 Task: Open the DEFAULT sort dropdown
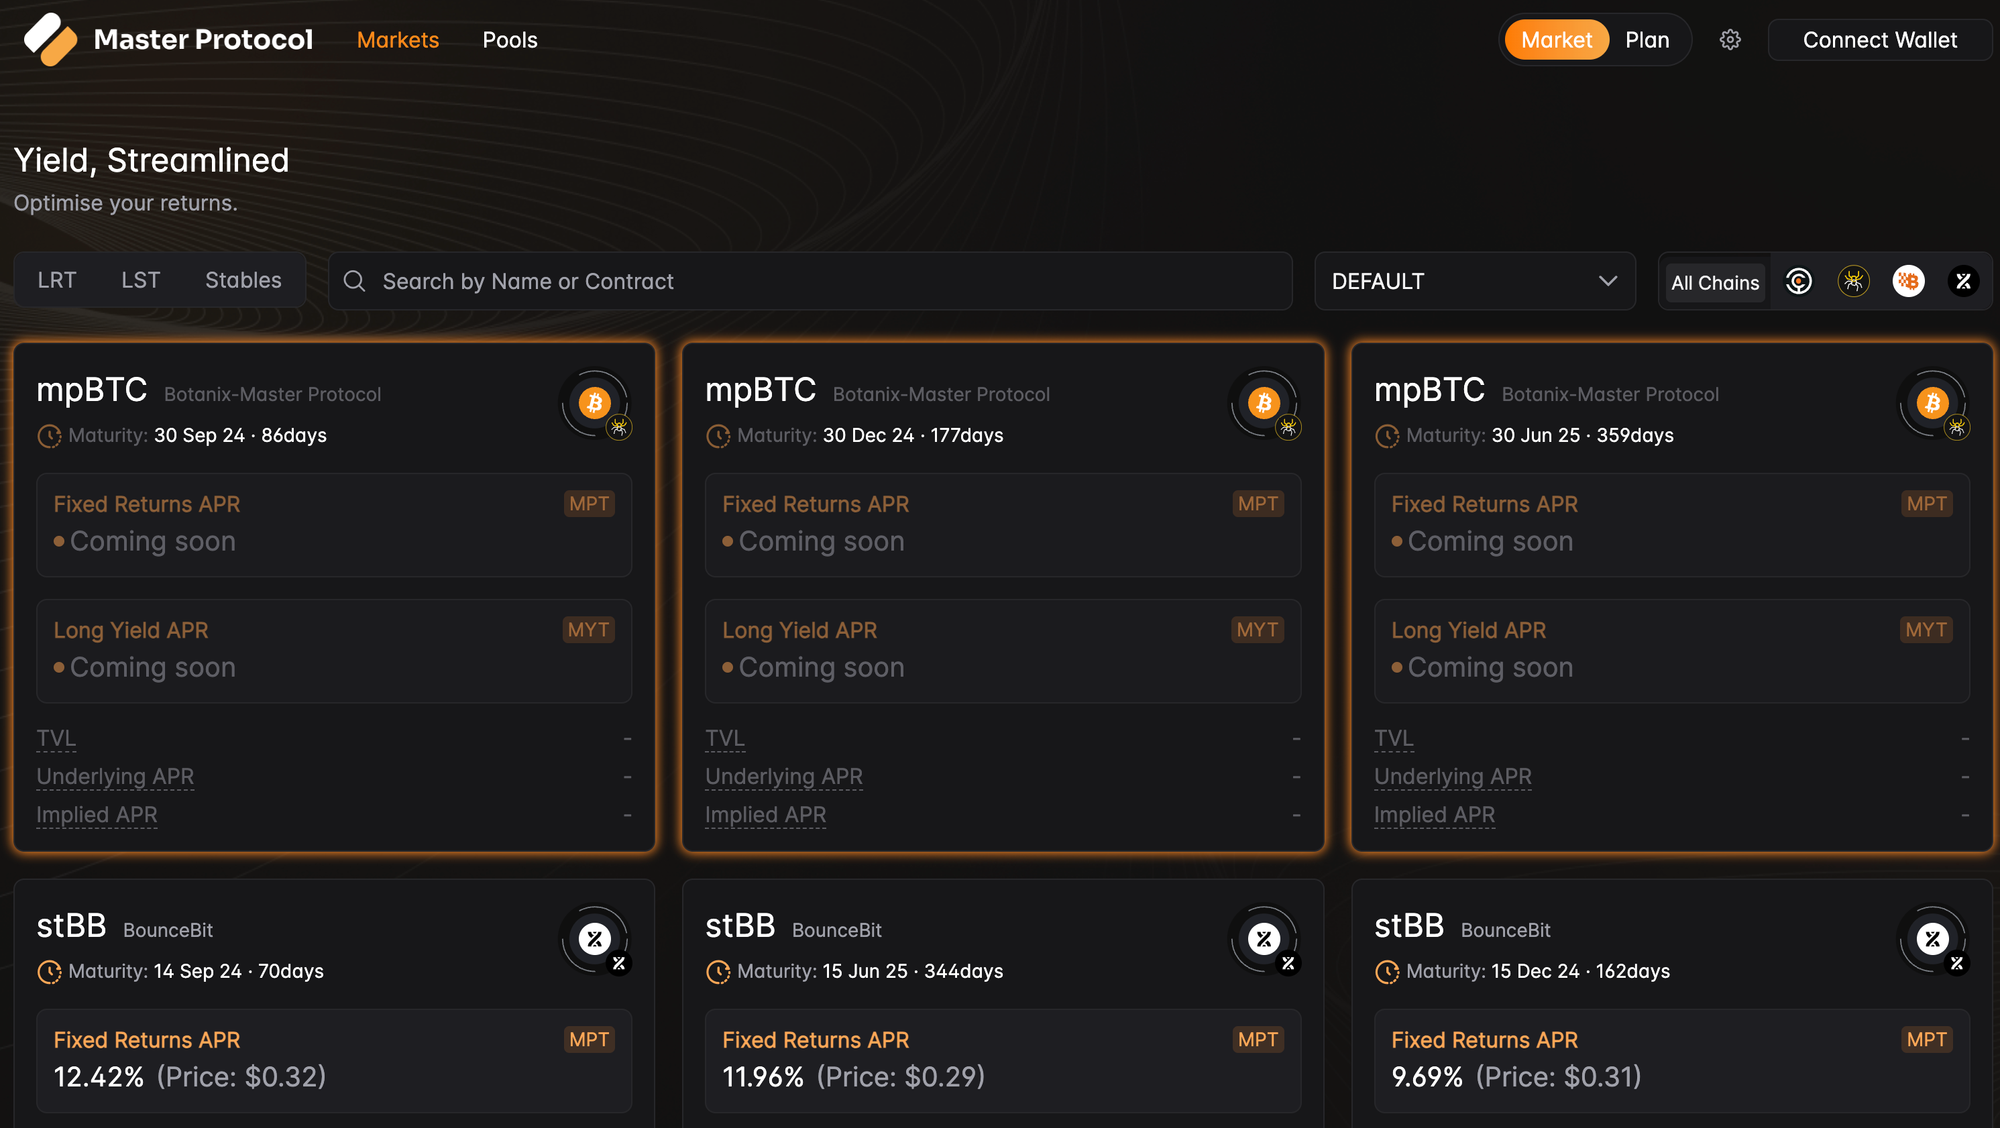1475,281
